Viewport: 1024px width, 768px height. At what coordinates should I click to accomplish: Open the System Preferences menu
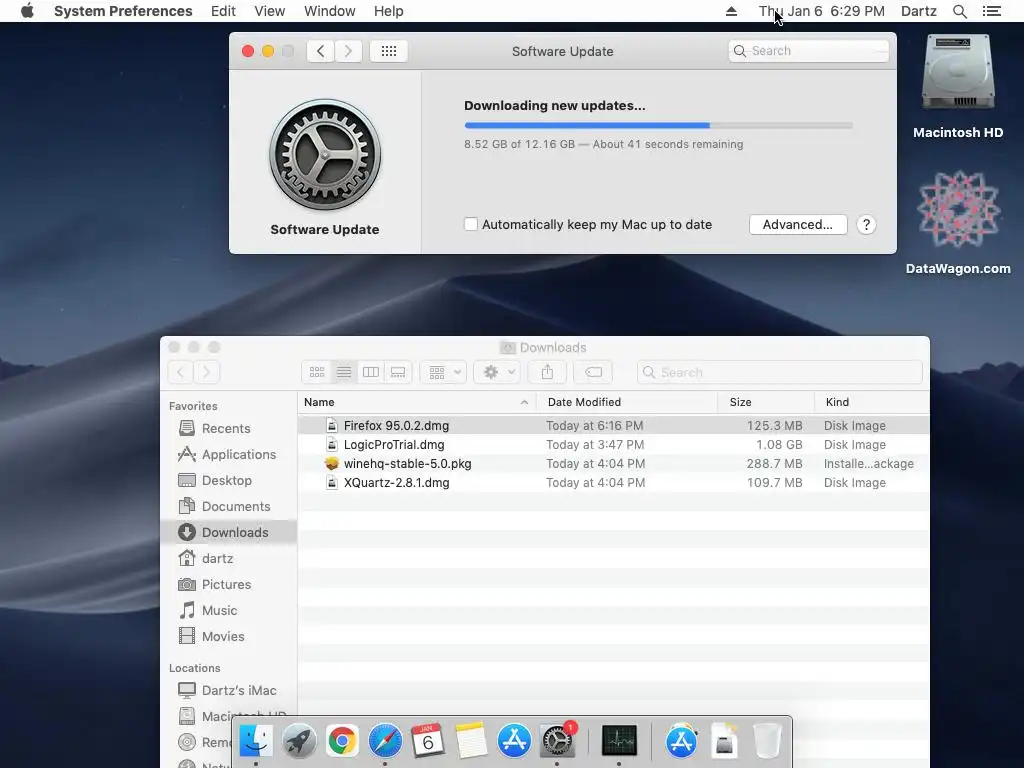(x=123, y=11)
